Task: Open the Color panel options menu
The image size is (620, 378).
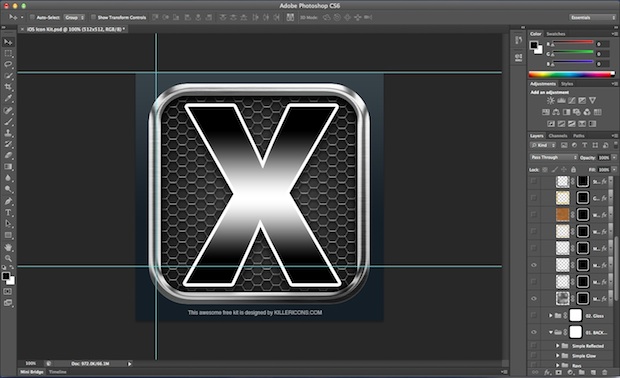Action: [614, 34]
